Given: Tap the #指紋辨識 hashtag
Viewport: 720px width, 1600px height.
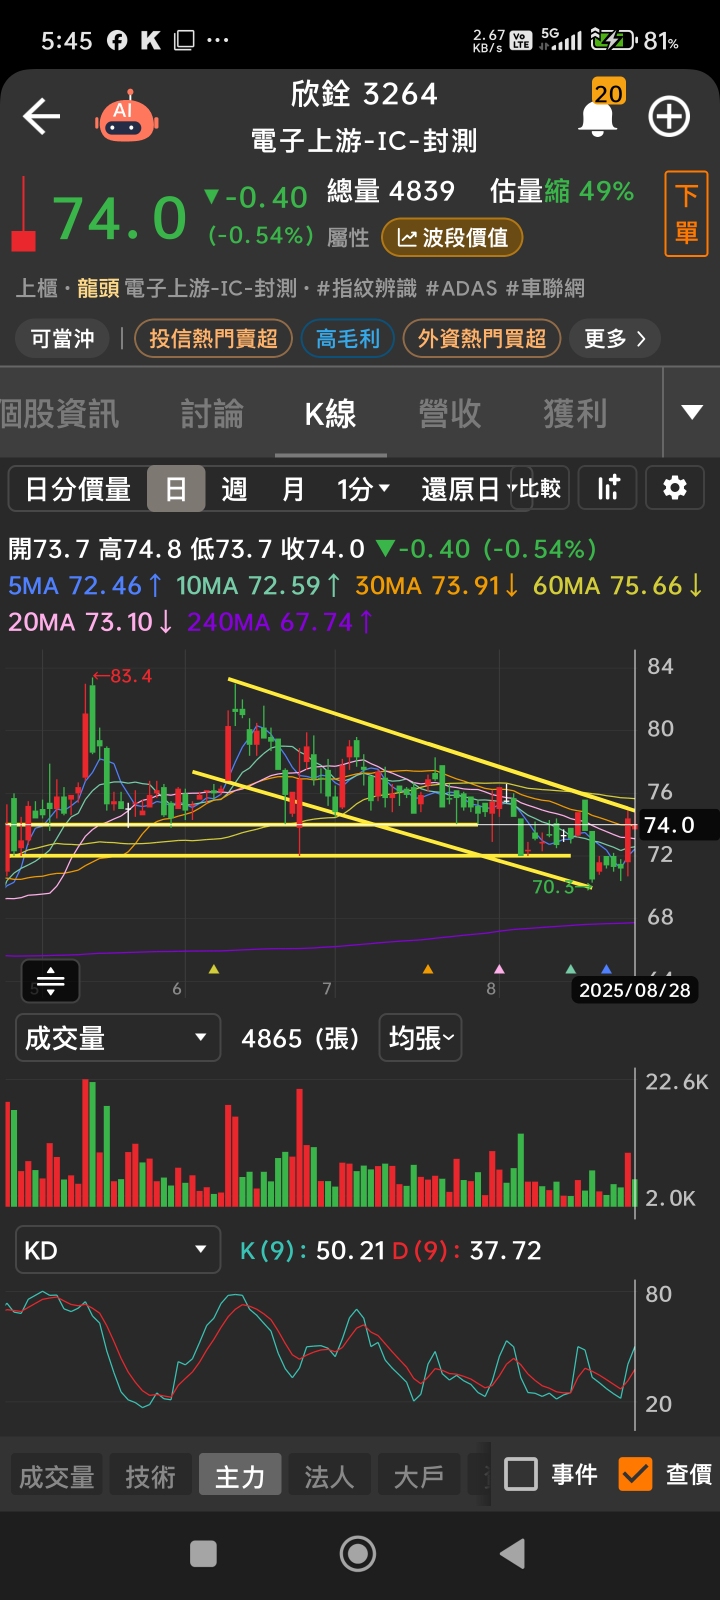Looking at the screenshot, I should (x=366, y=288).
